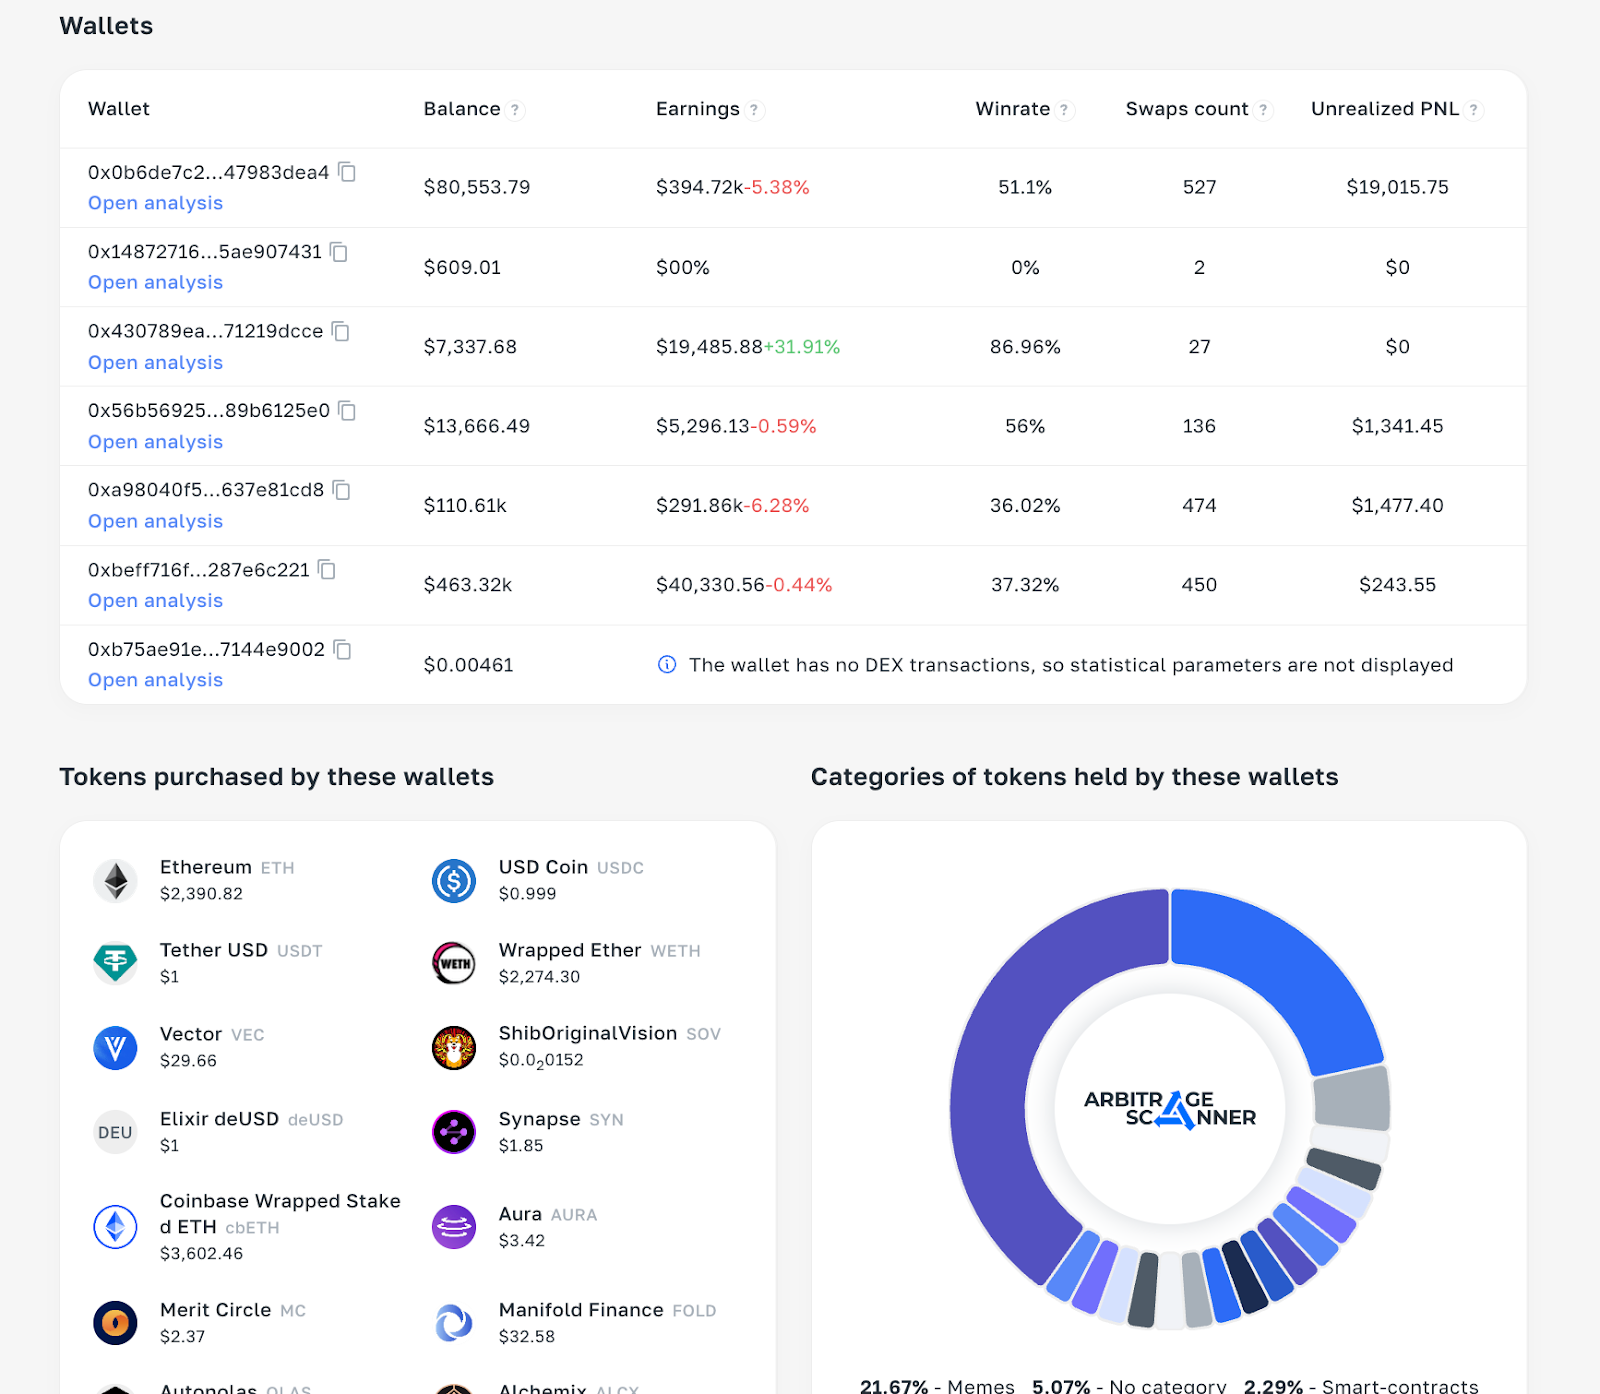Click the $394.72k earnings value

pos(700,187)
